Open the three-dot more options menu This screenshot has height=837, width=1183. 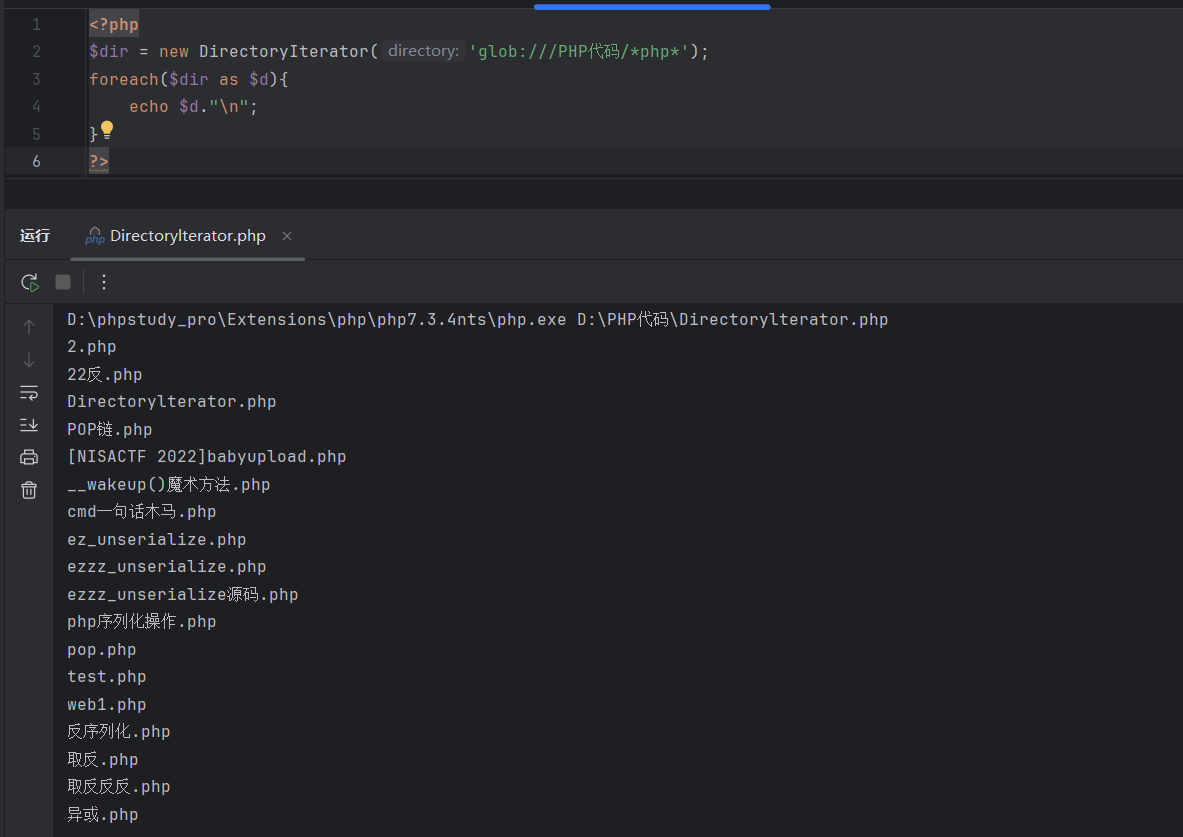pos(104,283)
